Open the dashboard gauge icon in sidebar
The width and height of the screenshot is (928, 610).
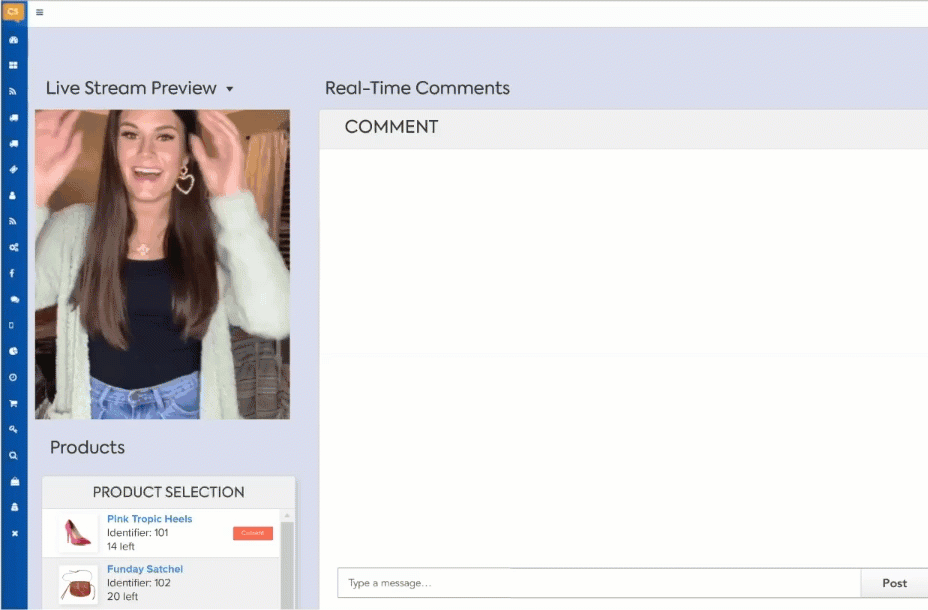coord(14,40)
